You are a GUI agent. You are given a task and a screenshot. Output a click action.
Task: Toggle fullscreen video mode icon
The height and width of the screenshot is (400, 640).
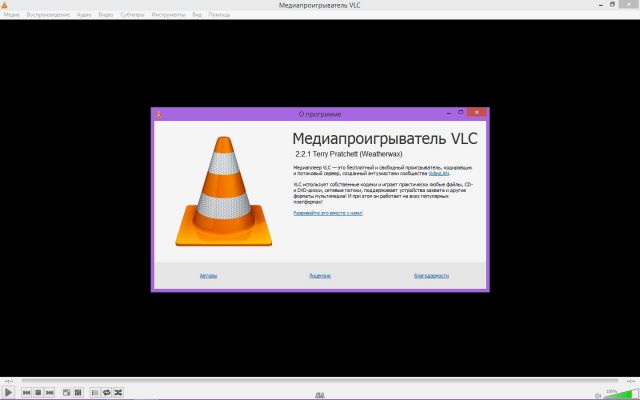pos(67,392)
